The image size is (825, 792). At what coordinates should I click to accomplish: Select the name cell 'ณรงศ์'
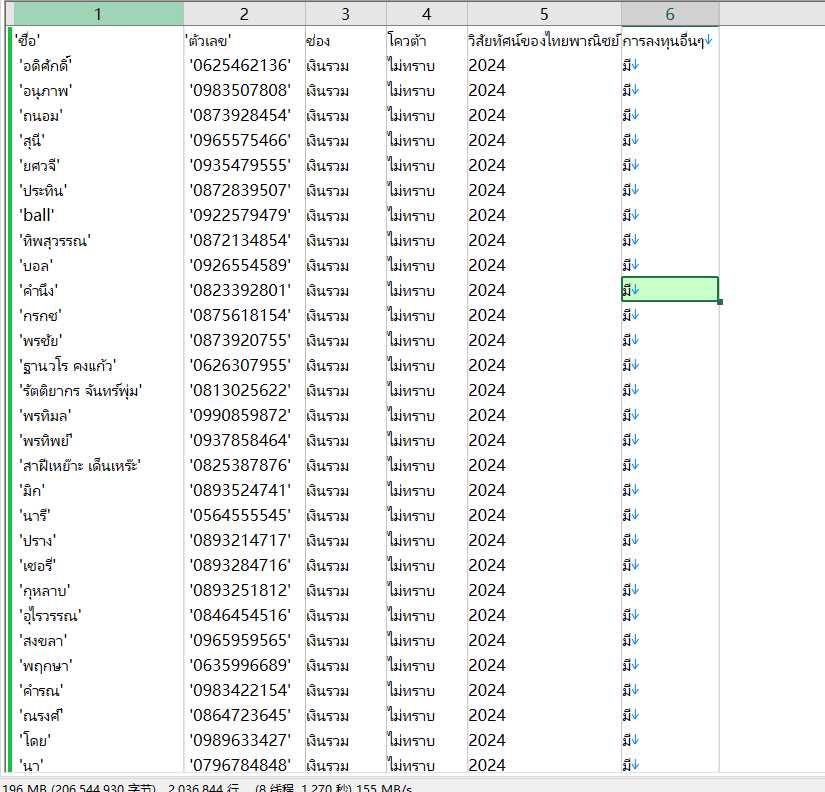click(98, 716)
